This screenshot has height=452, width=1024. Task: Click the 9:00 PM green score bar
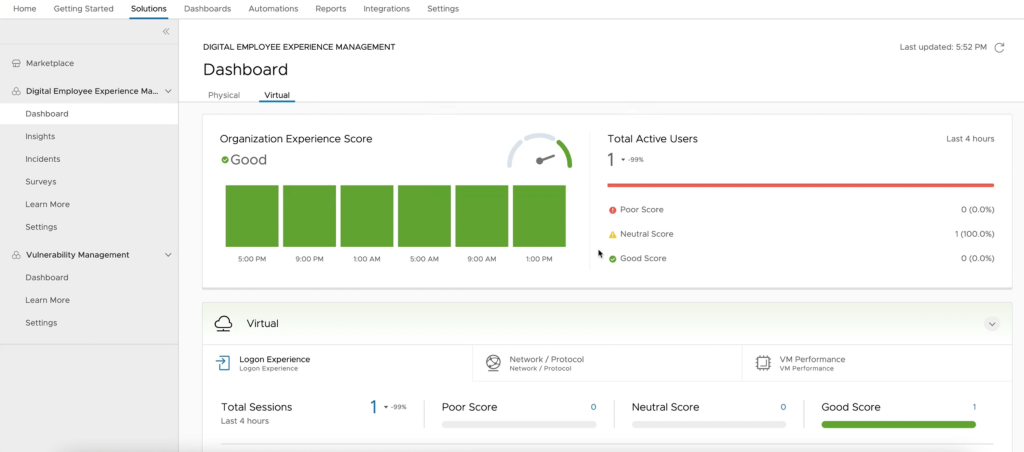[x=310, y=216]
